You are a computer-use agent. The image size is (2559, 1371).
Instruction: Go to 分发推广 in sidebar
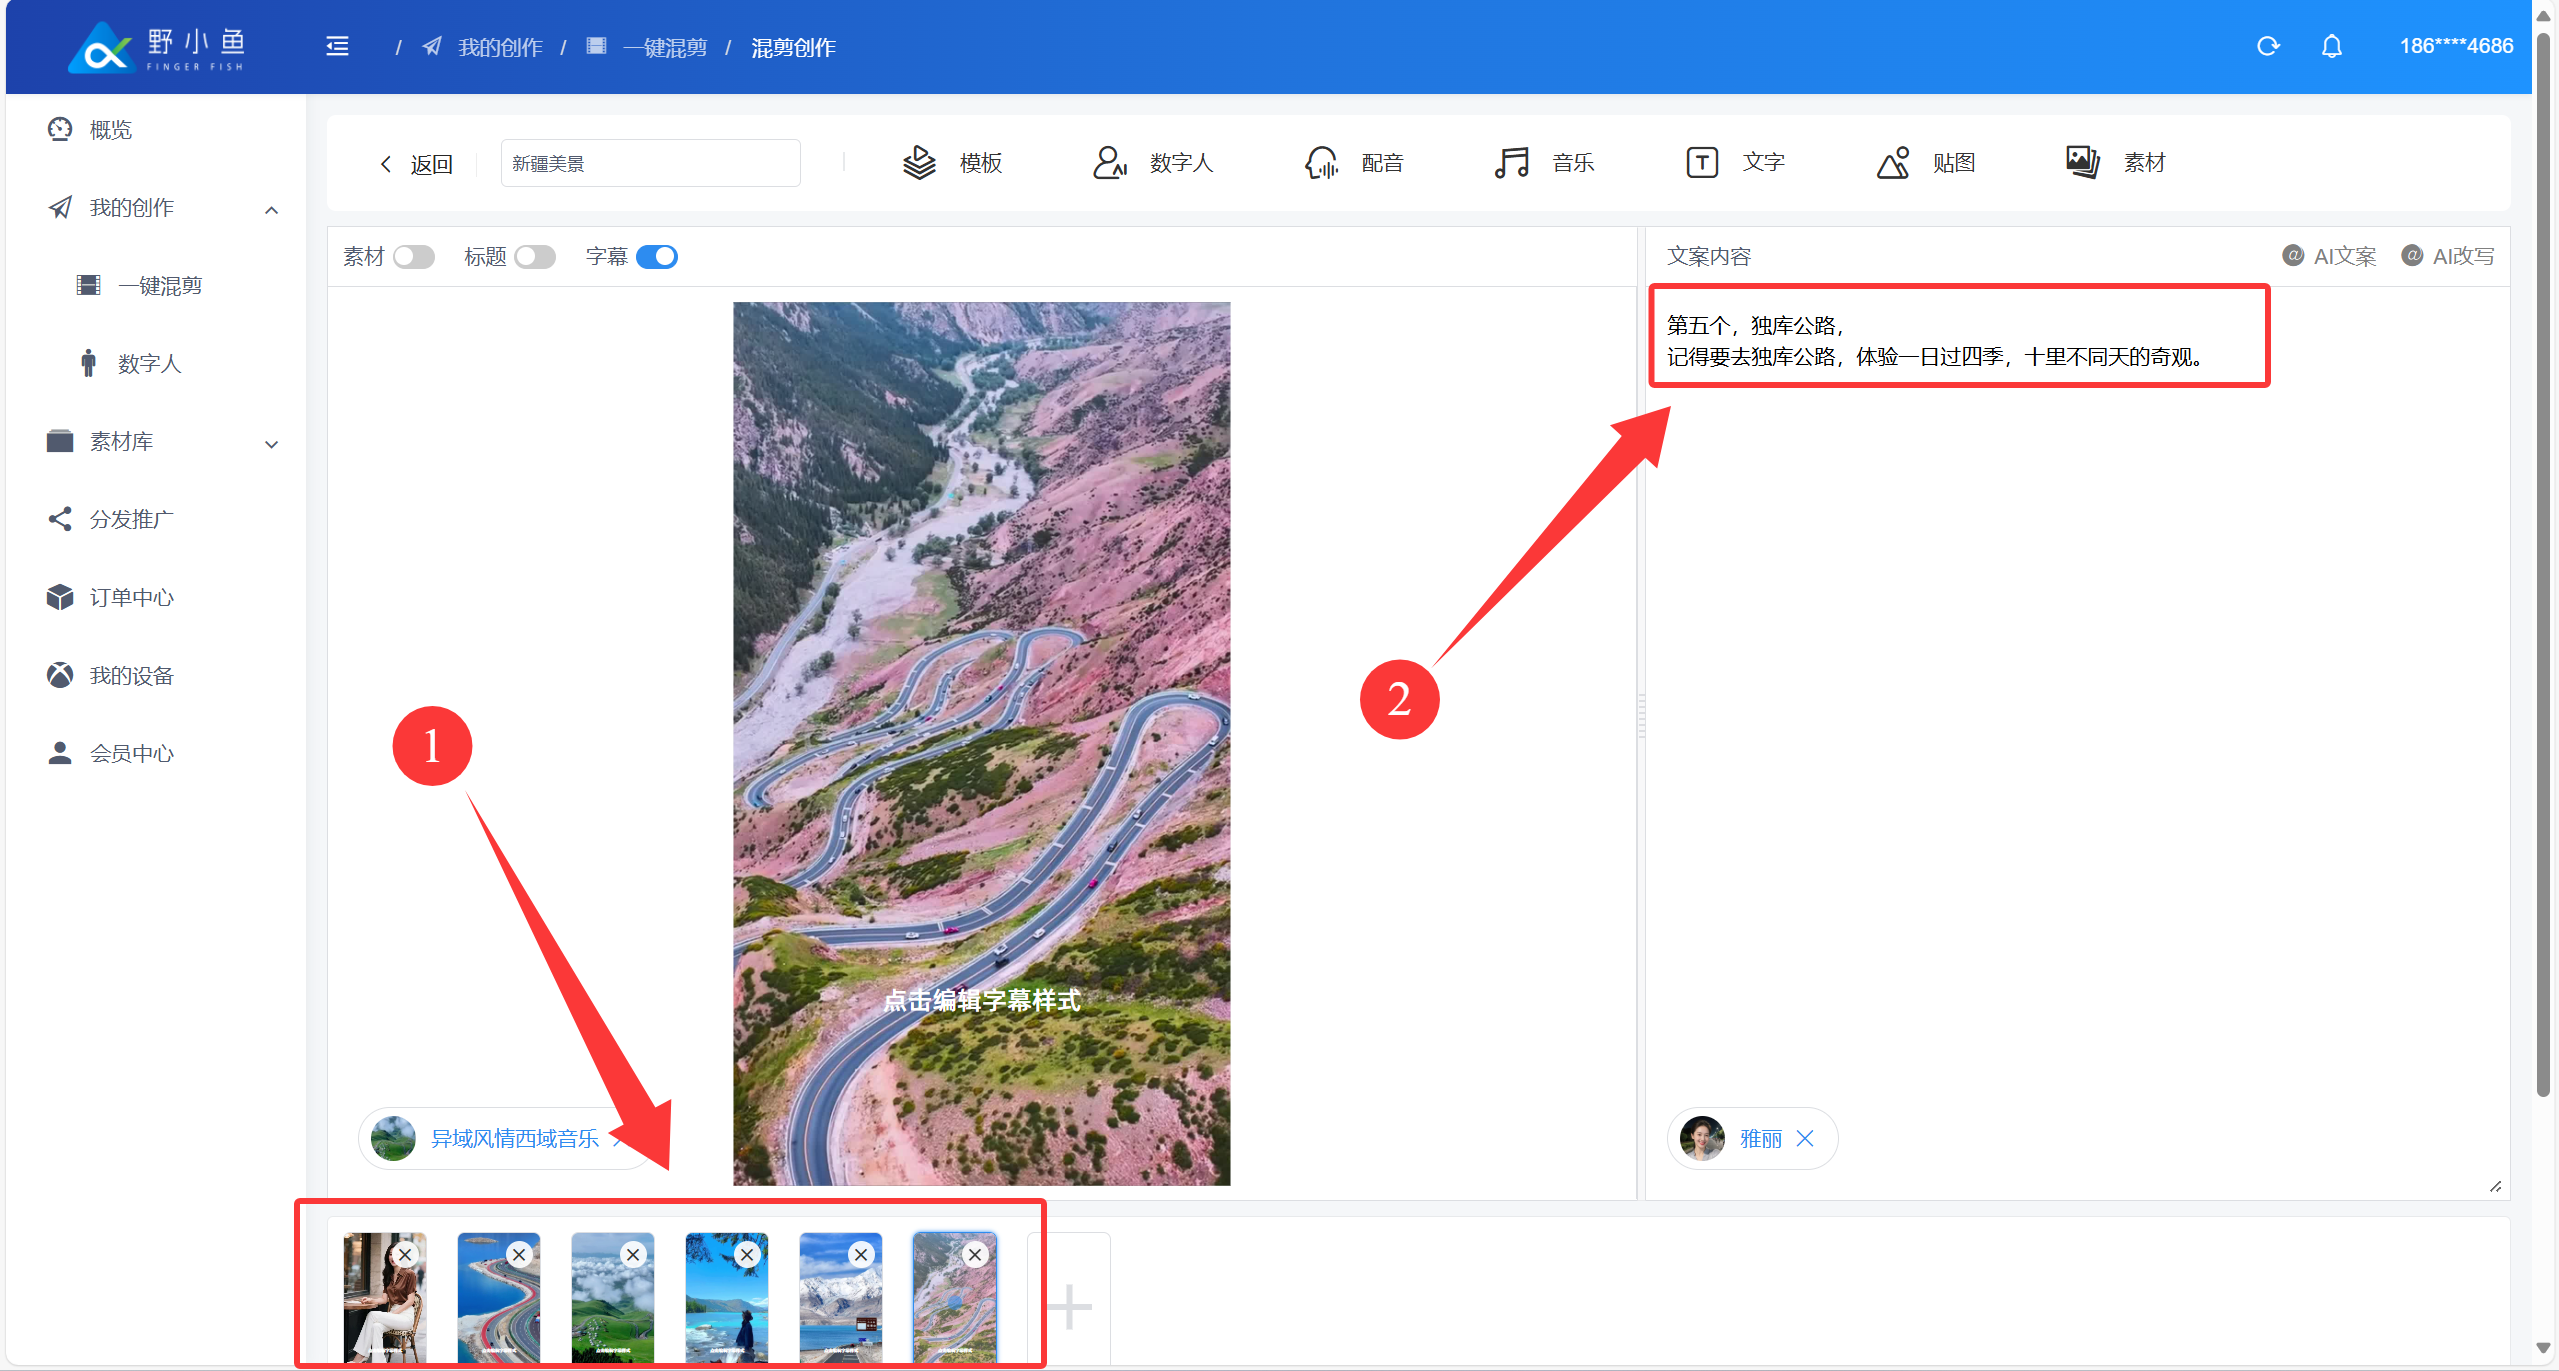[131, 519]
